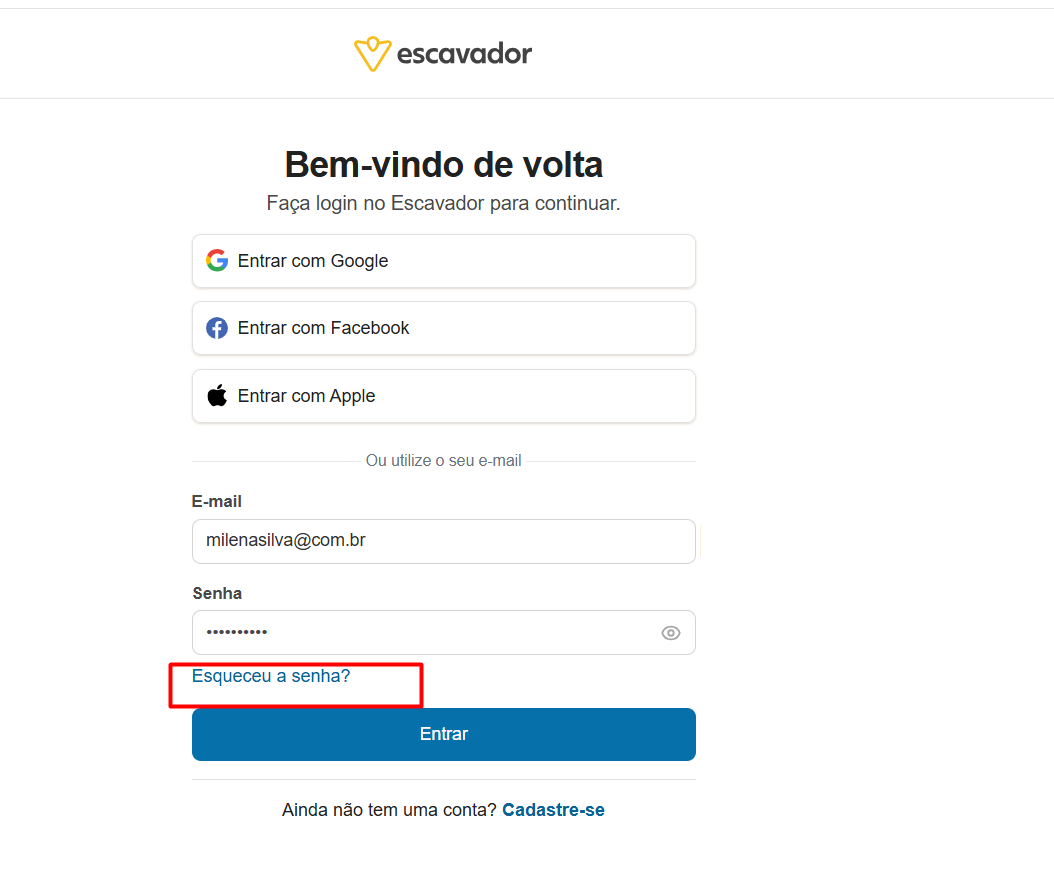Click the E-mail field label

[216, 501]
